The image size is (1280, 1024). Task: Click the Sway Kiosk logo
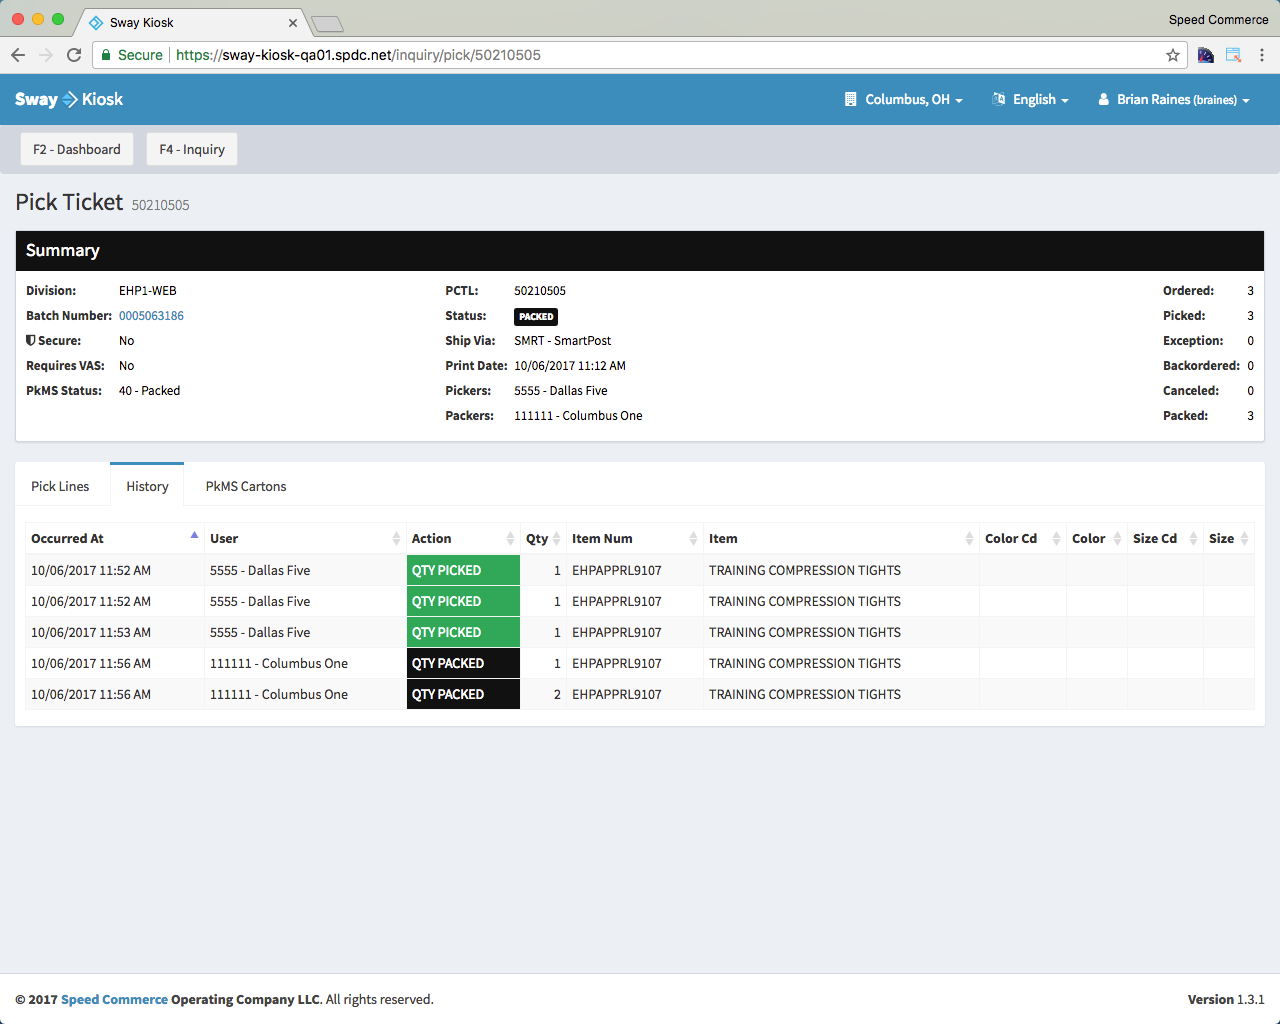(x=69, y=99)
